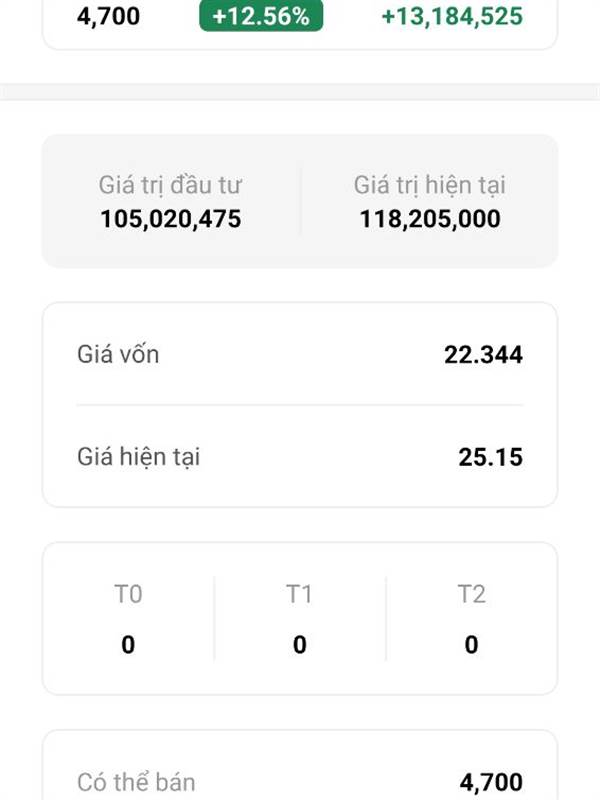This screenshot has height=800, width=600.
Task: Select the T1 column header
Action: 299,595
